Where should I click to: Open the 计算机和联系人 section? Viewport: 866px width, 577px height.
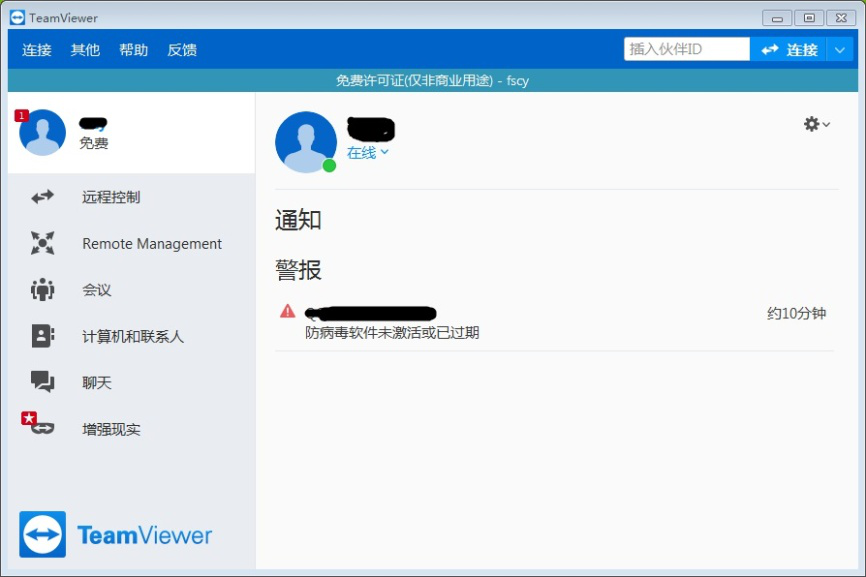pos(131,336)
